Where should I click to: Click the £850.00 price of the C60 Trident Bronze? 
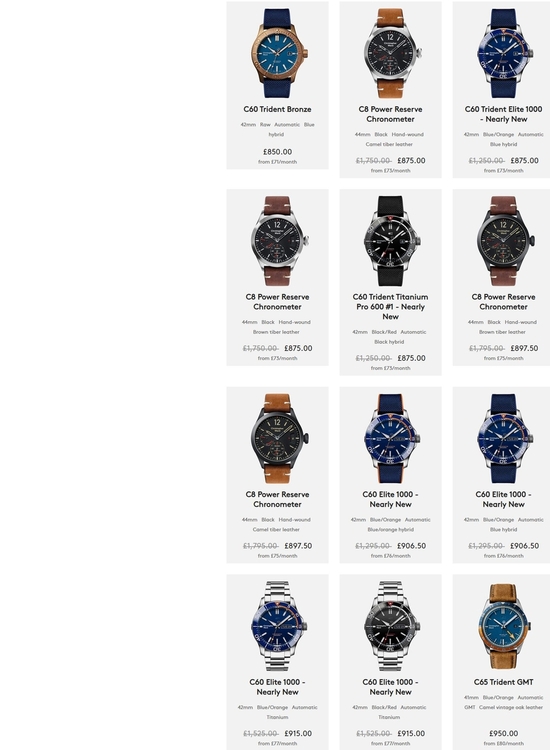[x=277, y=152]
